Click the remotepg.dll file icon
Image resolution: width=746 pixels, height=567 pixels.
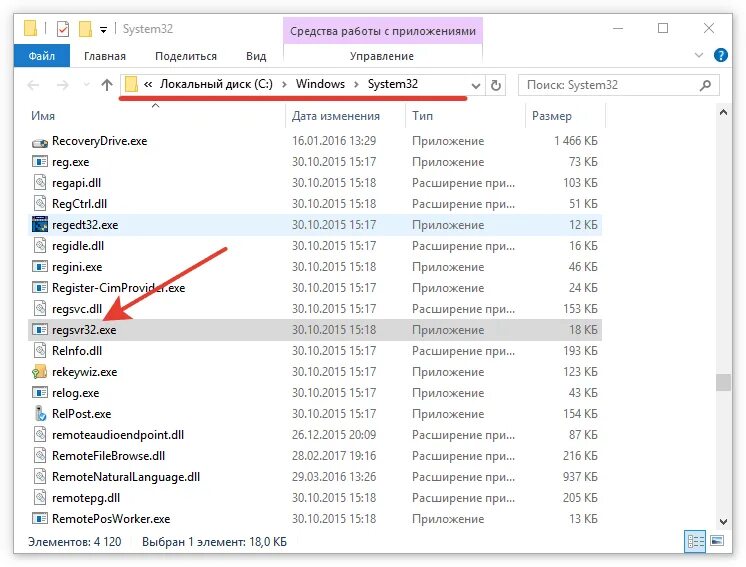pos(40,497)
